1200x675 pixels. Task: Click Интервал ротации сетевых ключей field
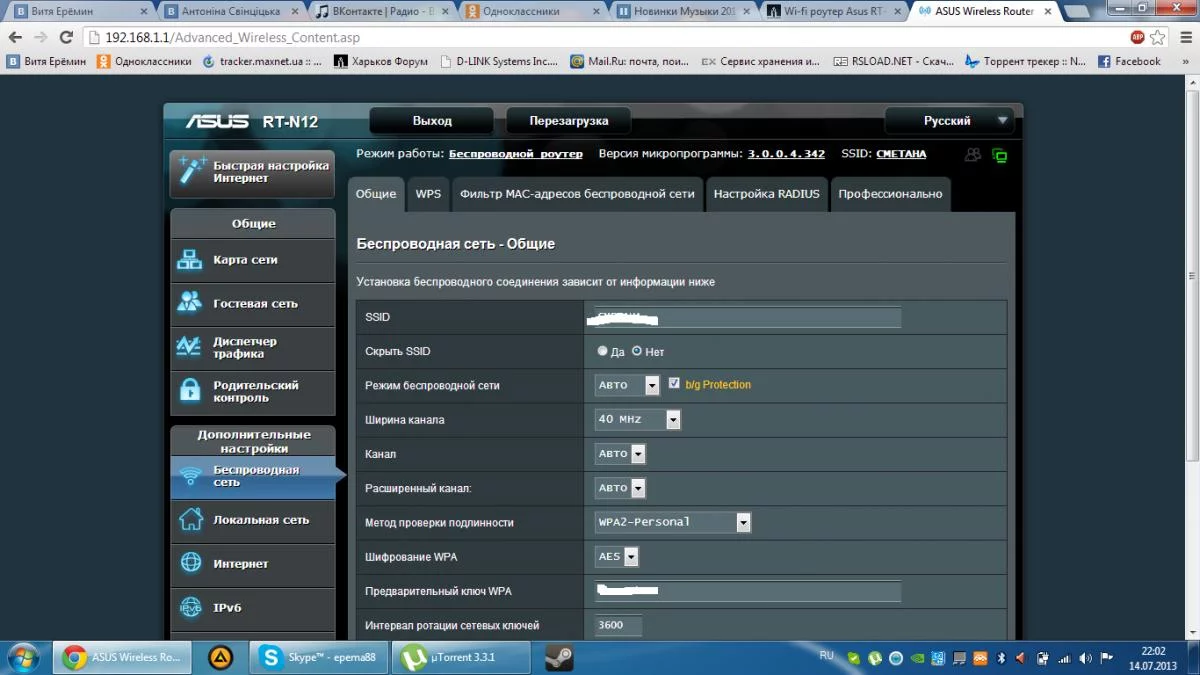pos(619,625)
